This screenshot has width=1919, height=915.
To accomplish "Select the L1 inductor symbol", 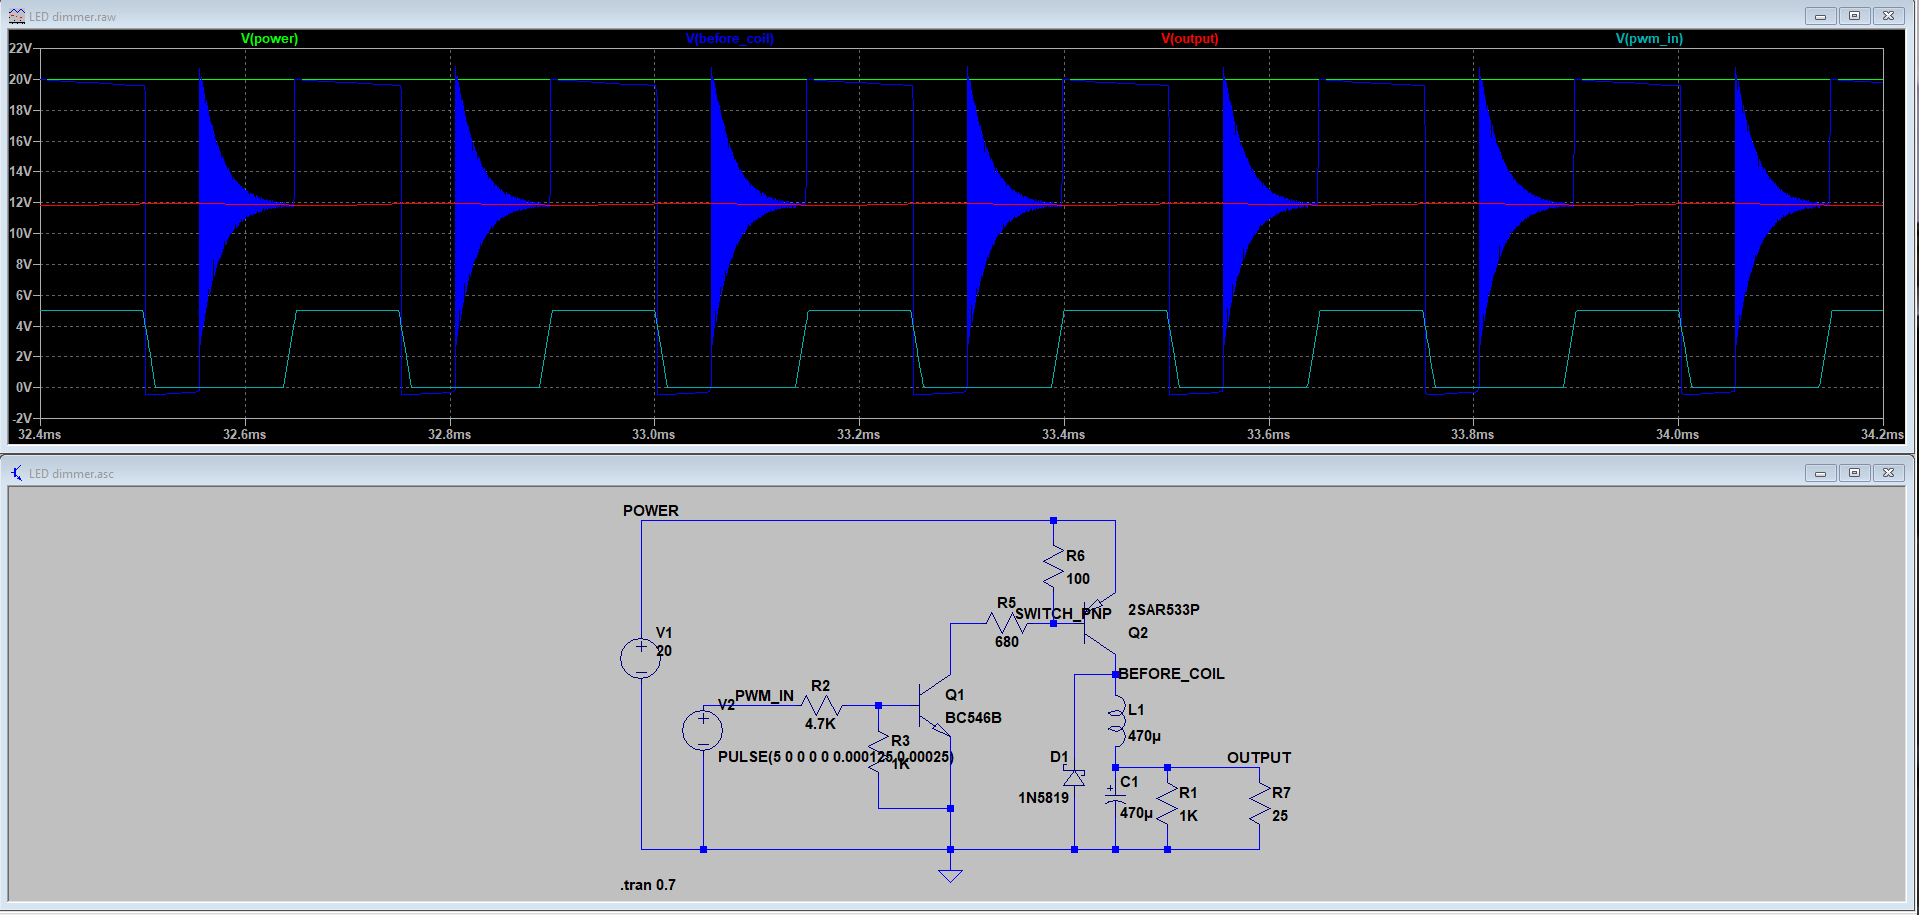I will pyautogui.click(x=1116, y=722).
